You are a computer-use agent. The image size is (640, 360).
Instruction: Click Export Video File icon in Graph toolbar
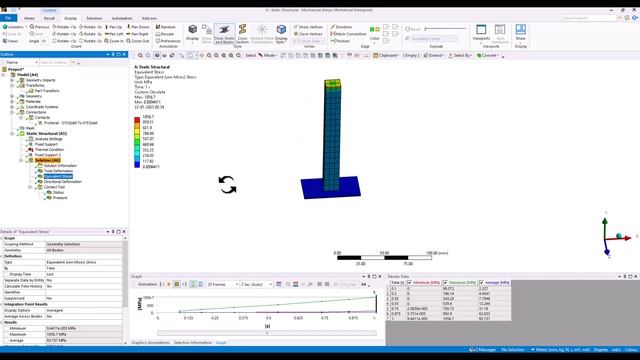[279, 284]
